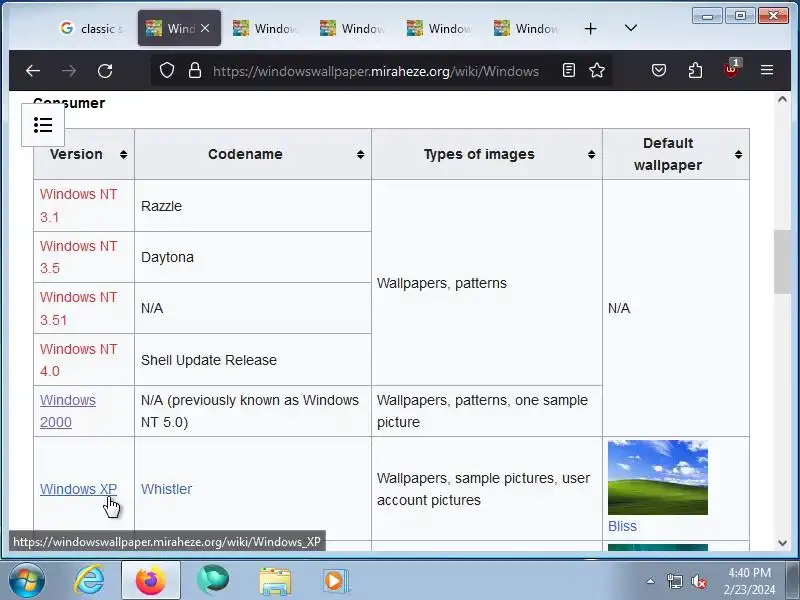Open the Windows XP link

click(x=79, y=489)
